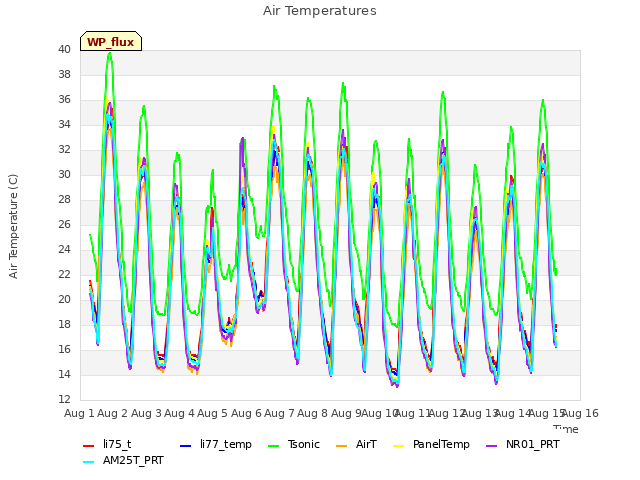
Task: Click the 36 y-axis tick label
Action: coord(64,99)
